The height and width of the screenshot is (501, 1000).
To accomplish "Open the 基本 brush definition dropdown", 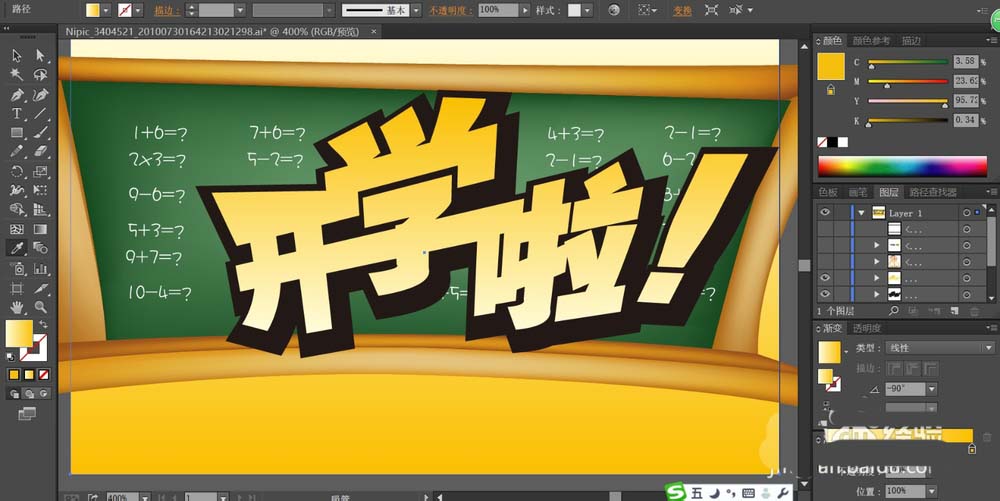I will click(416, 10).
